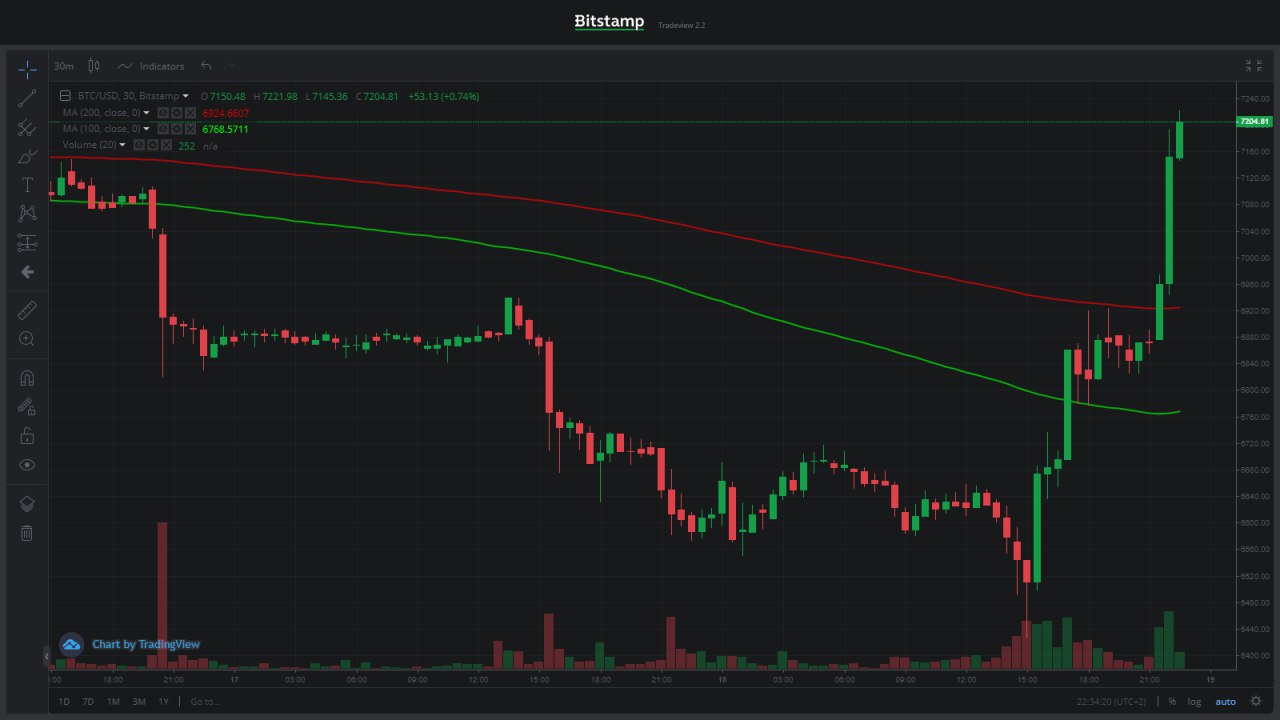Open the Indicators menu

[x=151, y=66]
